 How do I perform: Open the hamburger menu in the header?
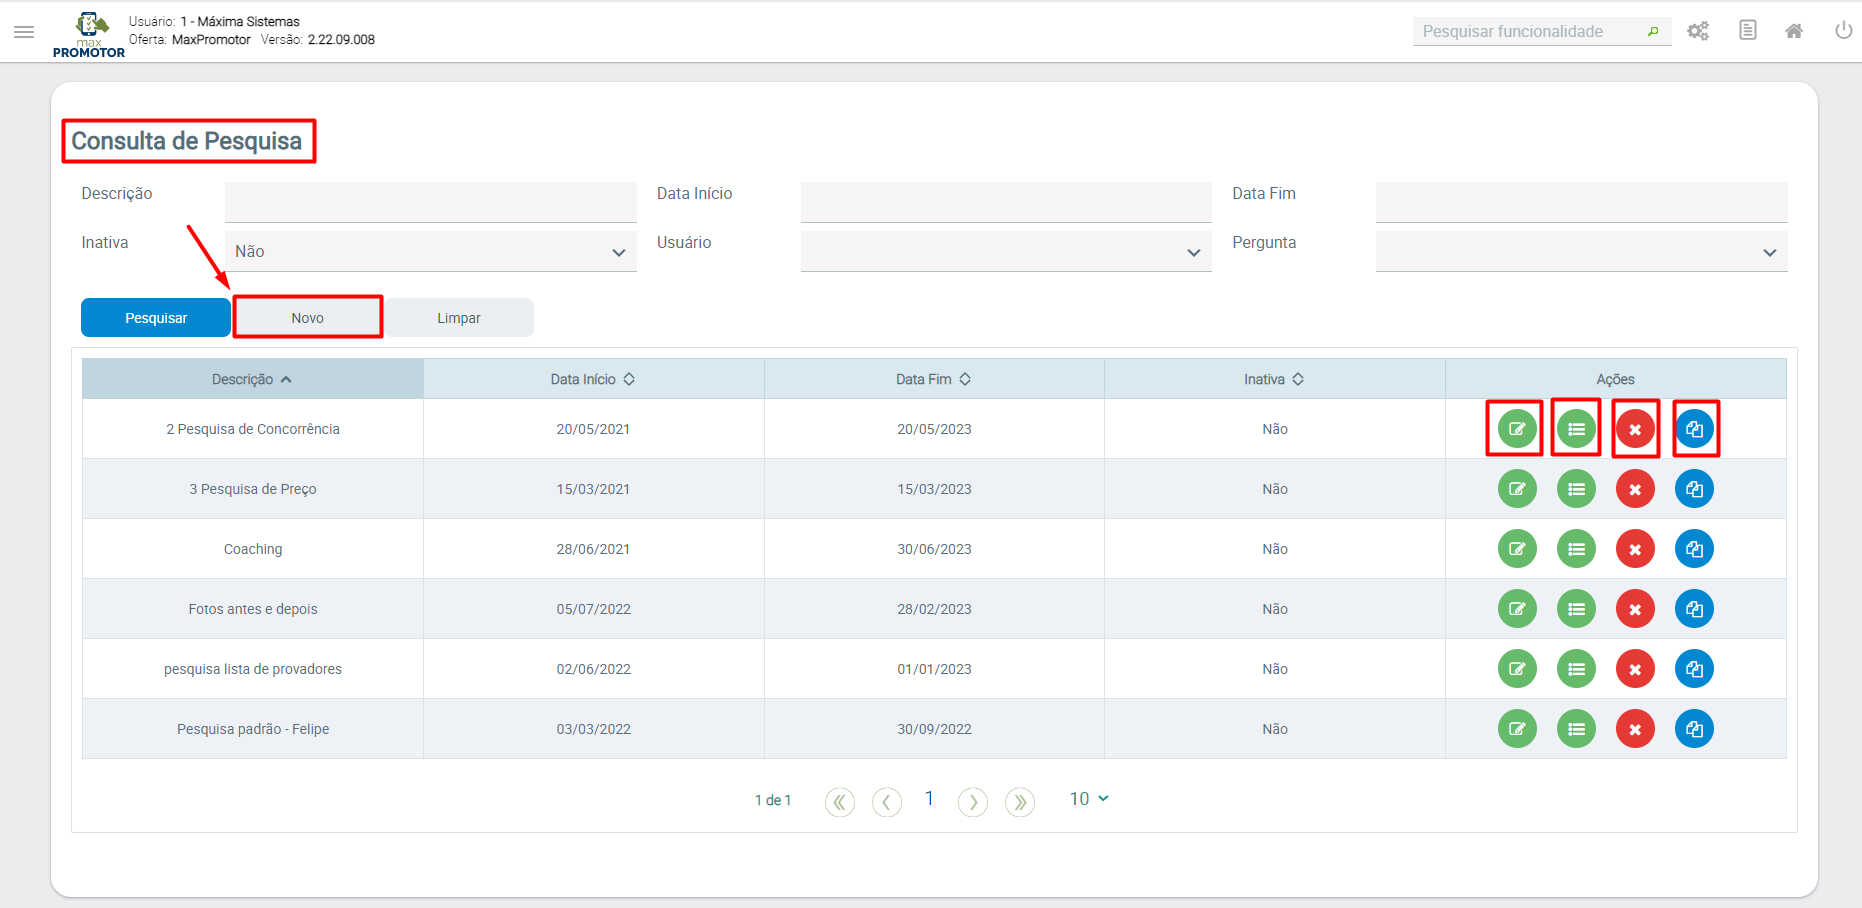point(24,32)
